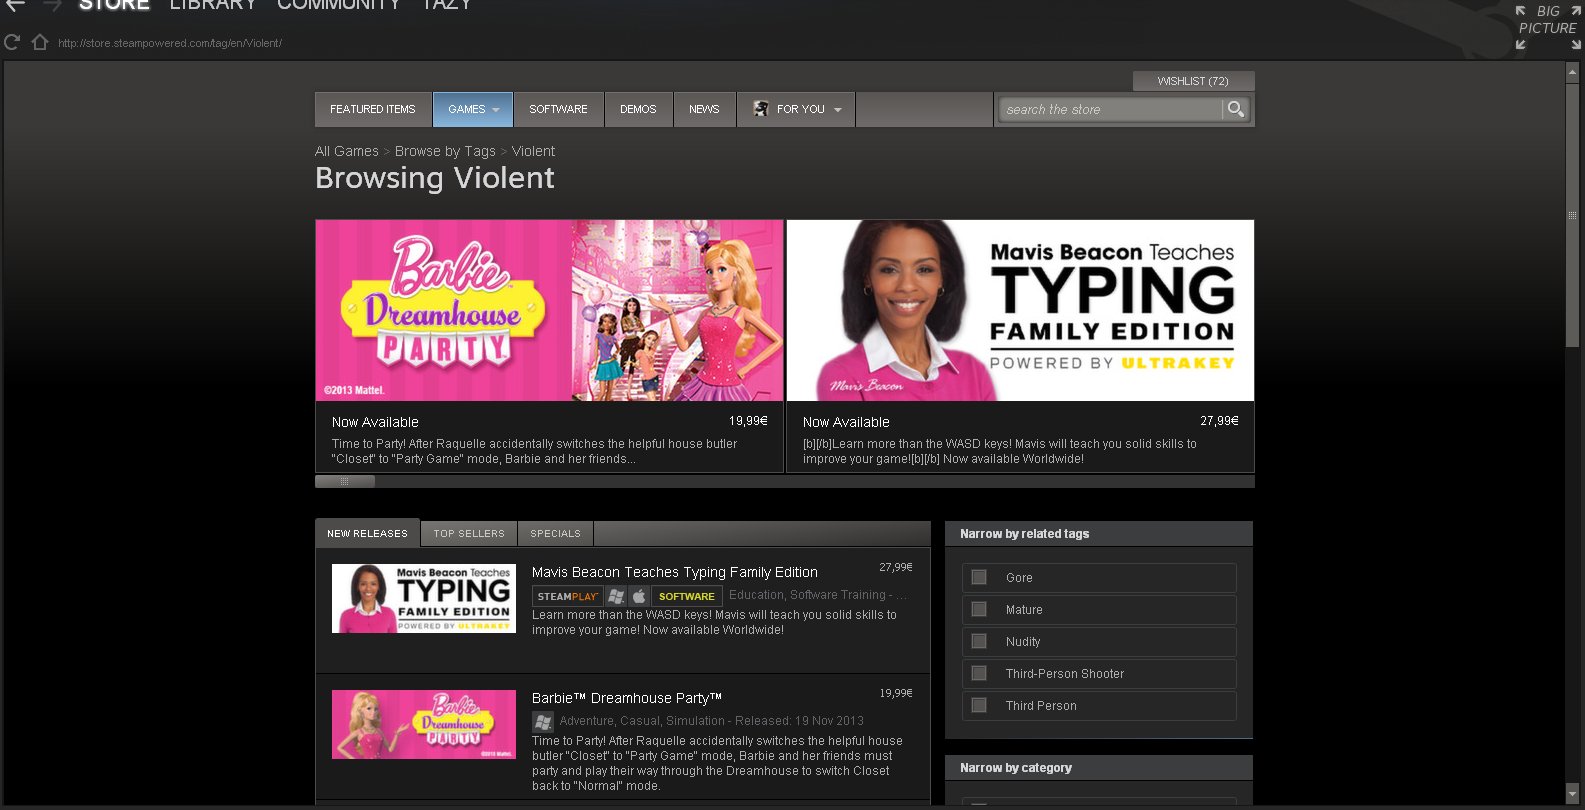Click the Mavis Beacon list thumbnail

tap(424, 598)
